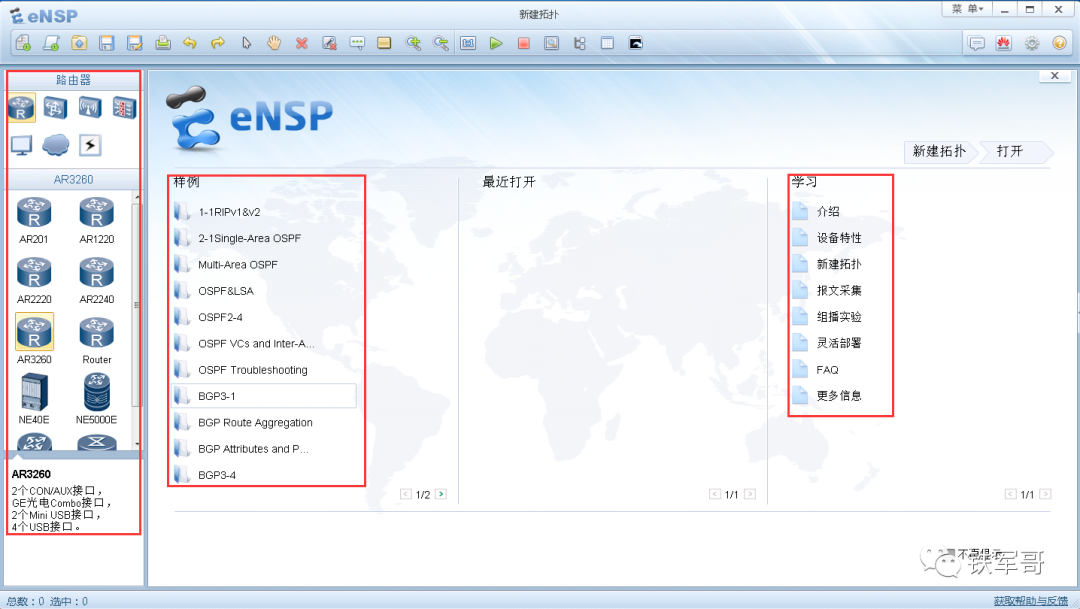Go to next page of 样例 samples
Image resolution: width=1080 pixels, height=609 pixels.
point(440,493)
